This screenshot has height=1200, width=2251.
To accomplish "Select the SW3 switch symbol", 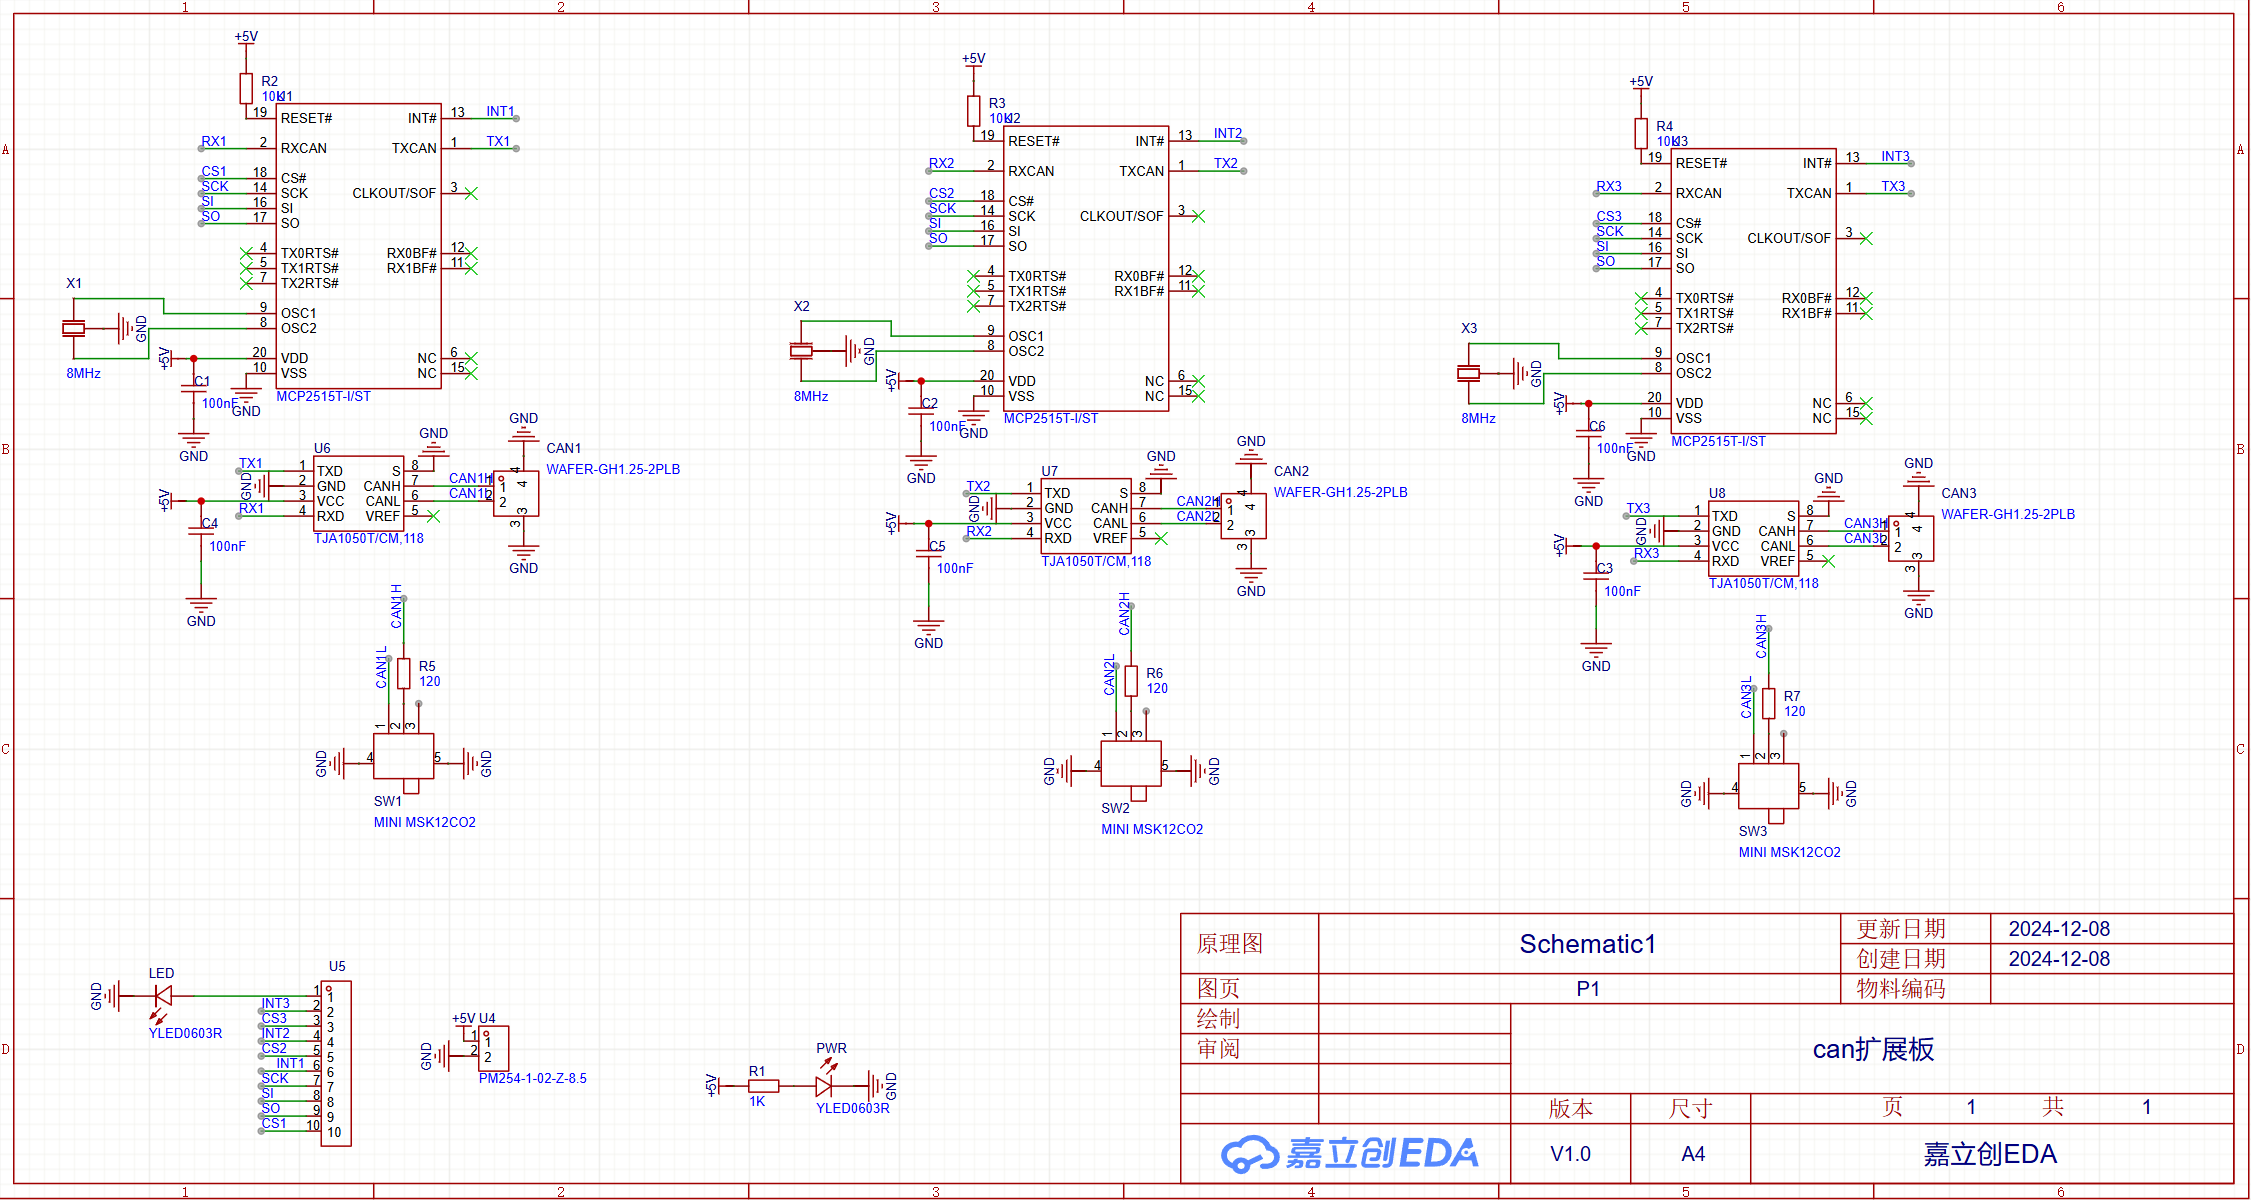I will pyautogui.click(x=1768, y=787).
